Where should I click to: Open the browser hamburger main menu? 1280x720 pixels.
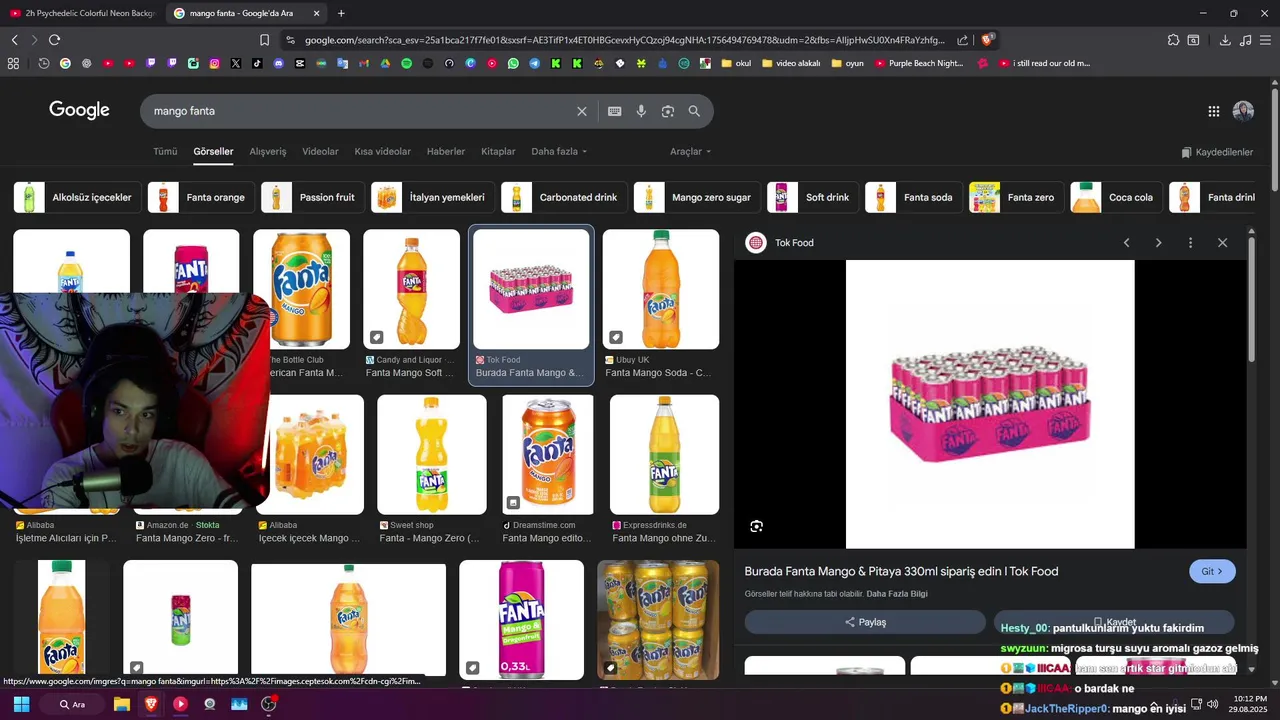pos(1265,40)
